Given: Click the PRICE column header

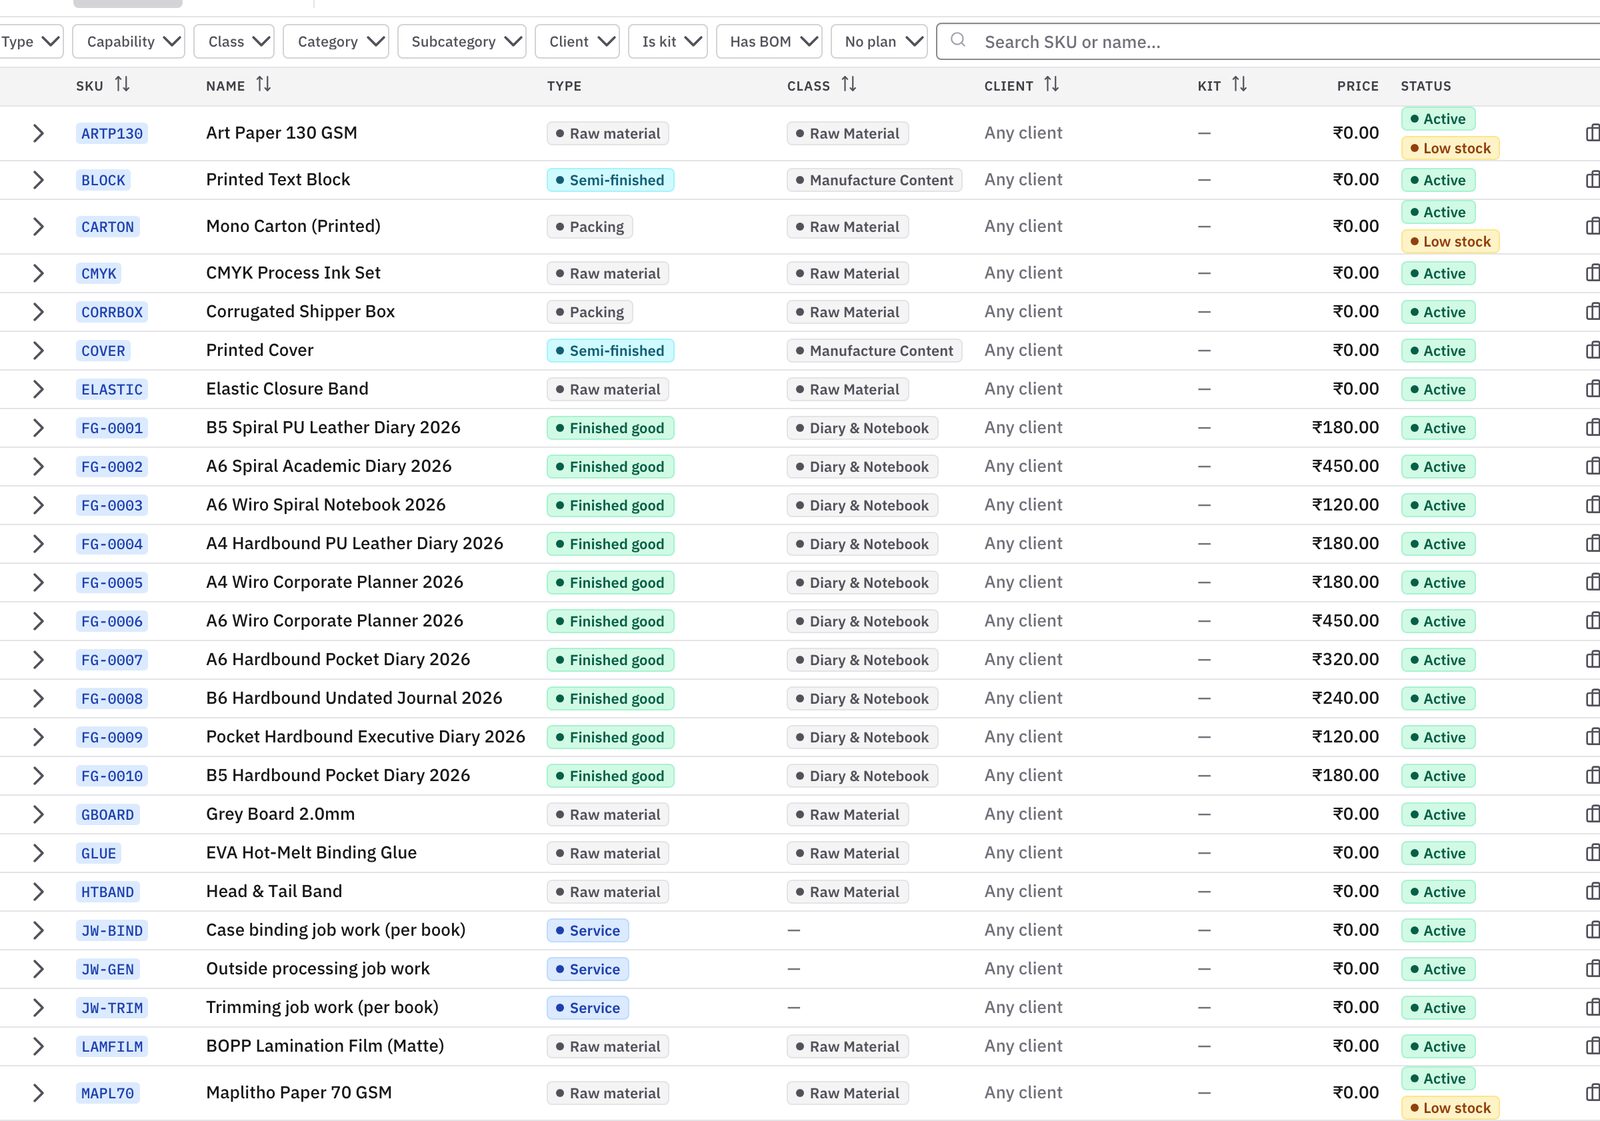Looking at the screenshot, I should 1358,86.
